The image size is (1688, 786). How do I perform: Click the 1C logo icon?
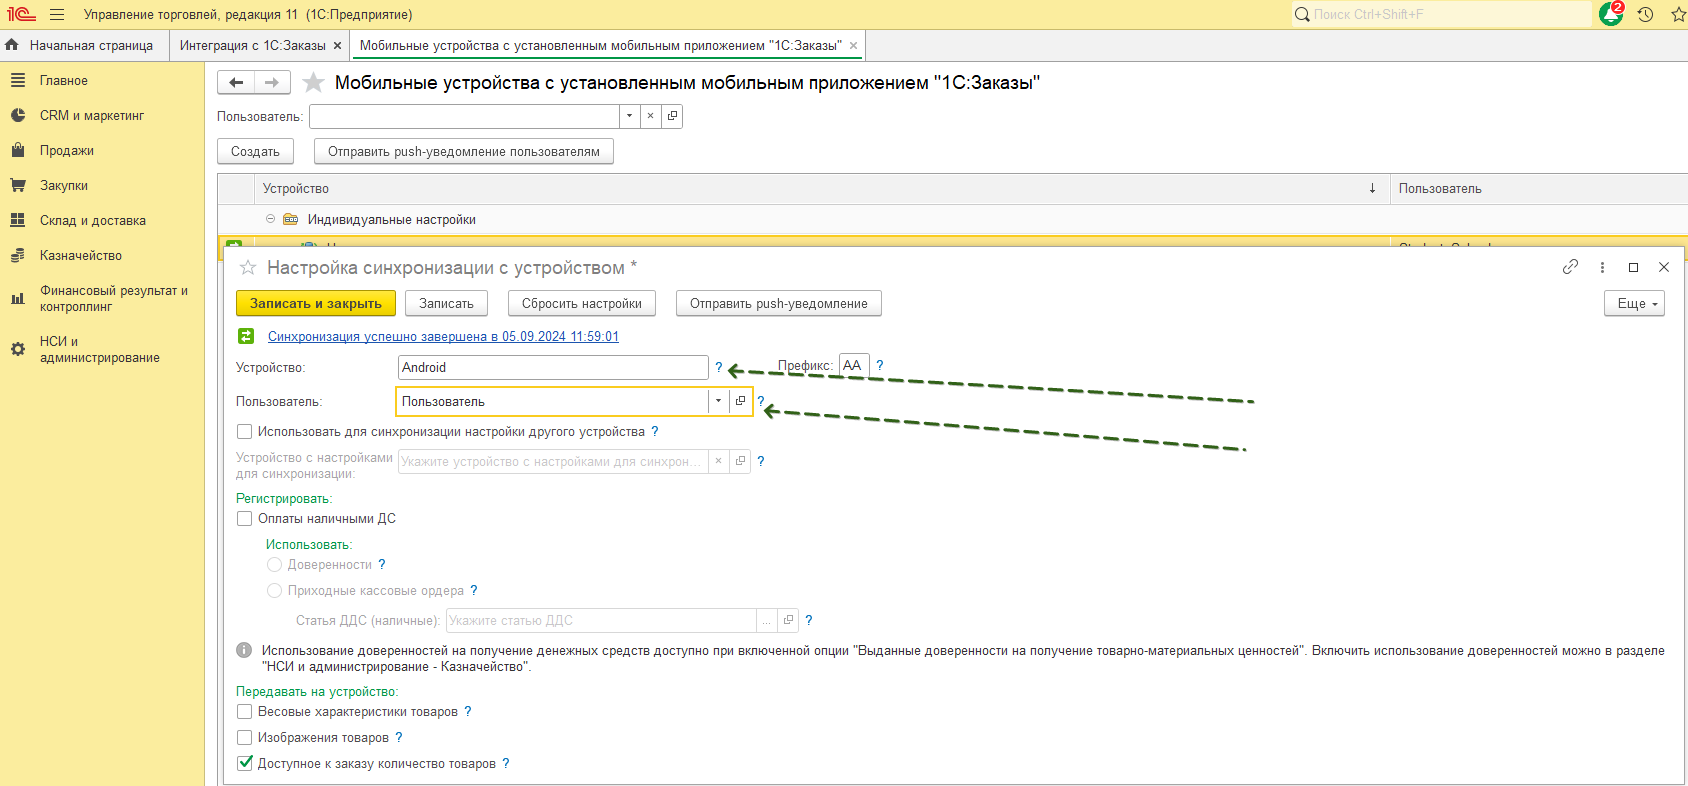(21, 15)
